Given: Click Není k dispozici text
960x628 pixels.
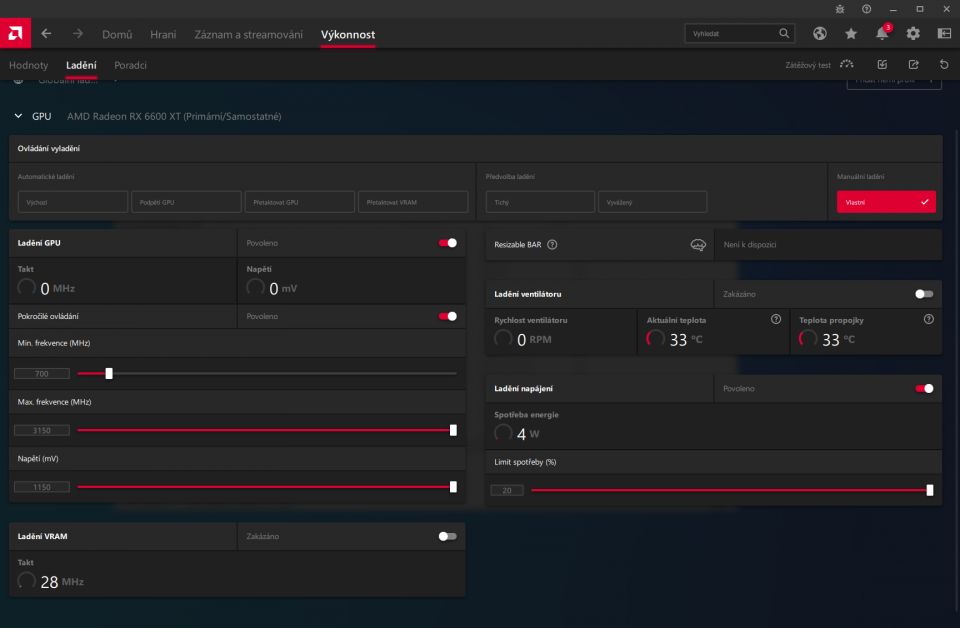Looking at the screenshot, I should click(750, 244).
